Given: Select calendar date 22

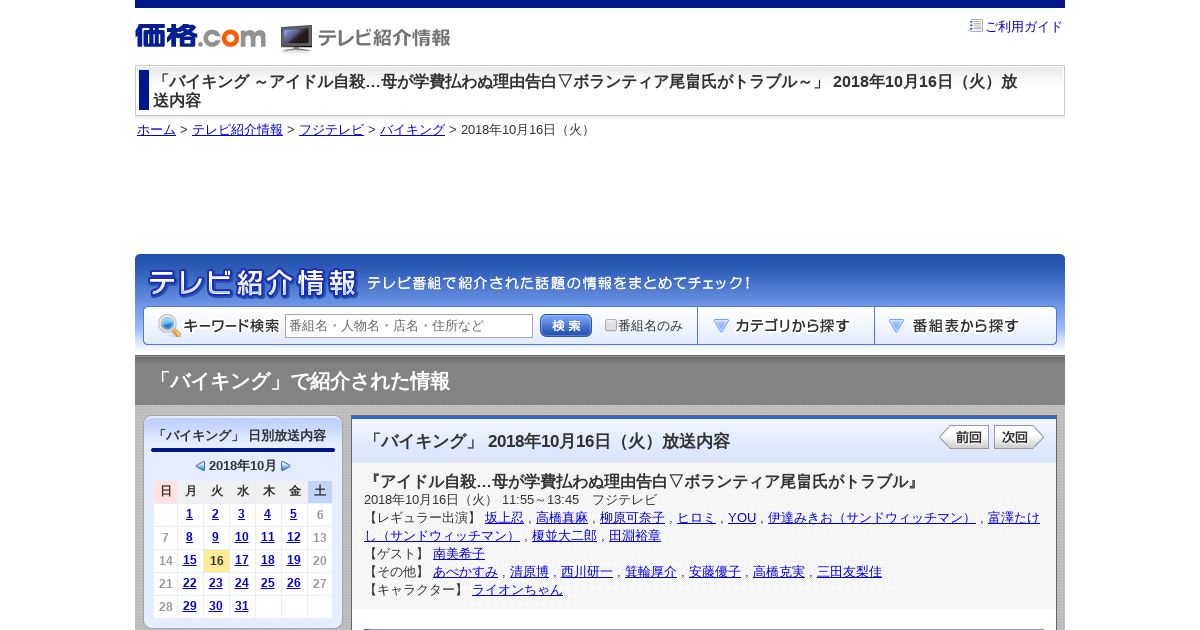Looking at the screenshot, I should [x=189, y=583].
